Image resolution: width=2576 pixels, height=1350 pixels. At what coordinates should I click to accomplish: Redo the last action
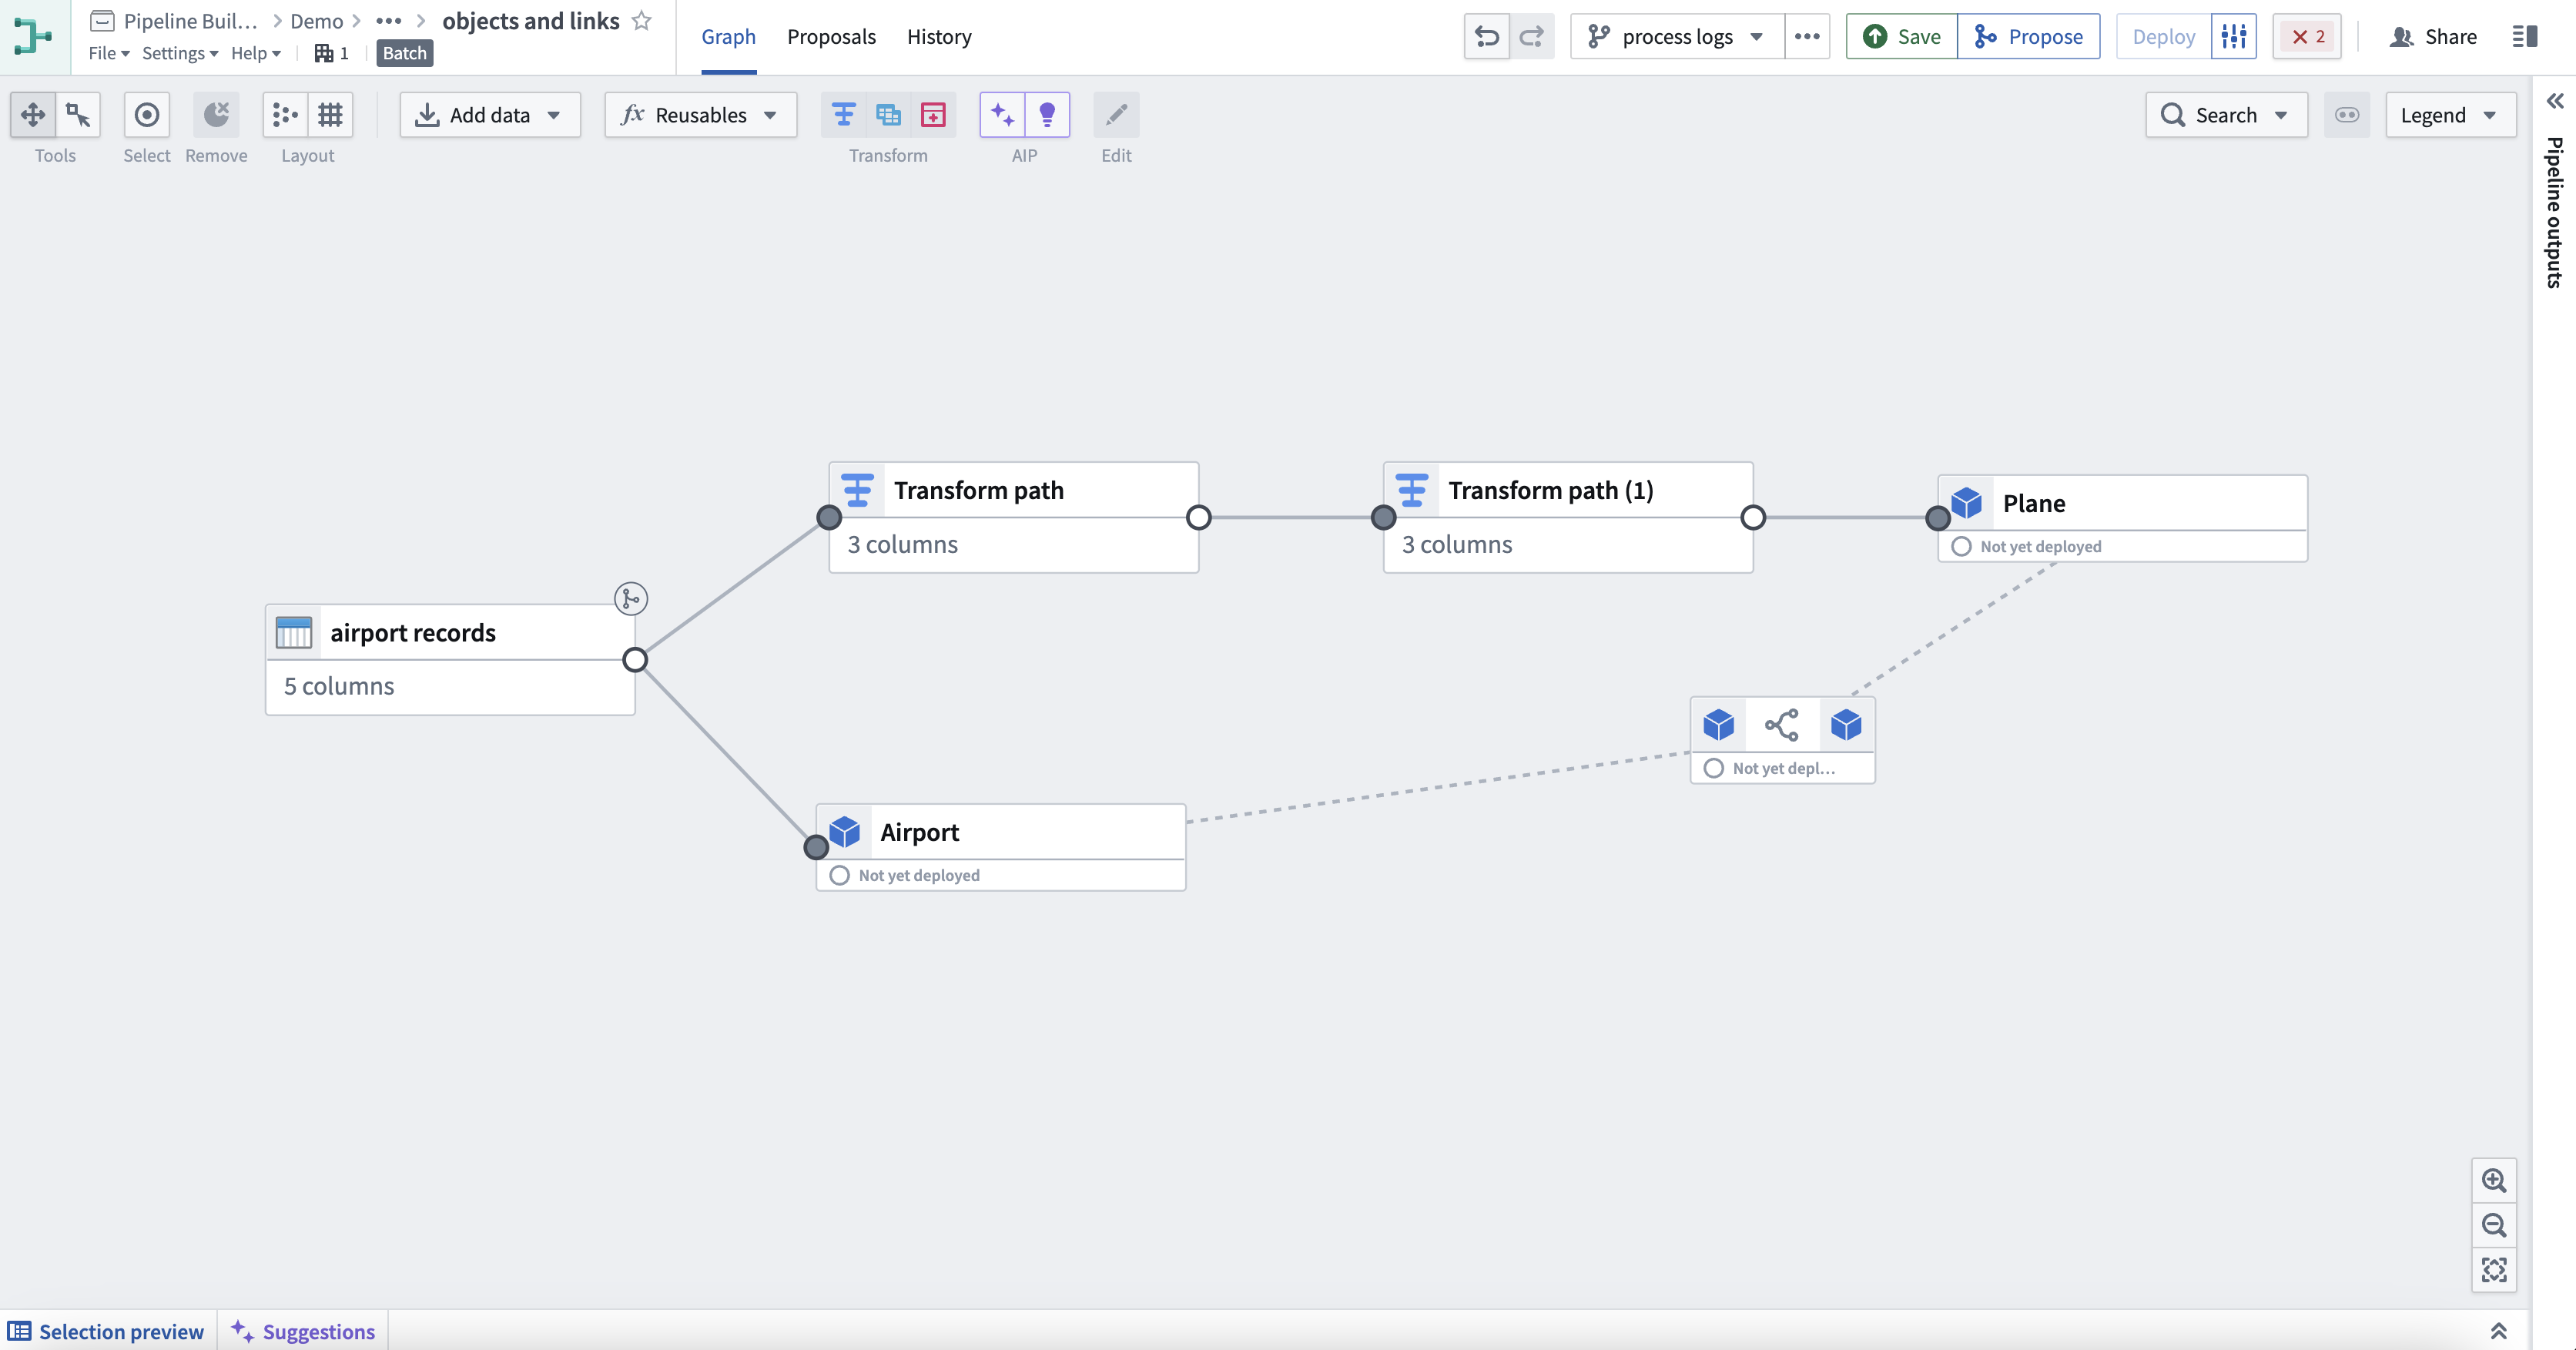(1532, 37)
